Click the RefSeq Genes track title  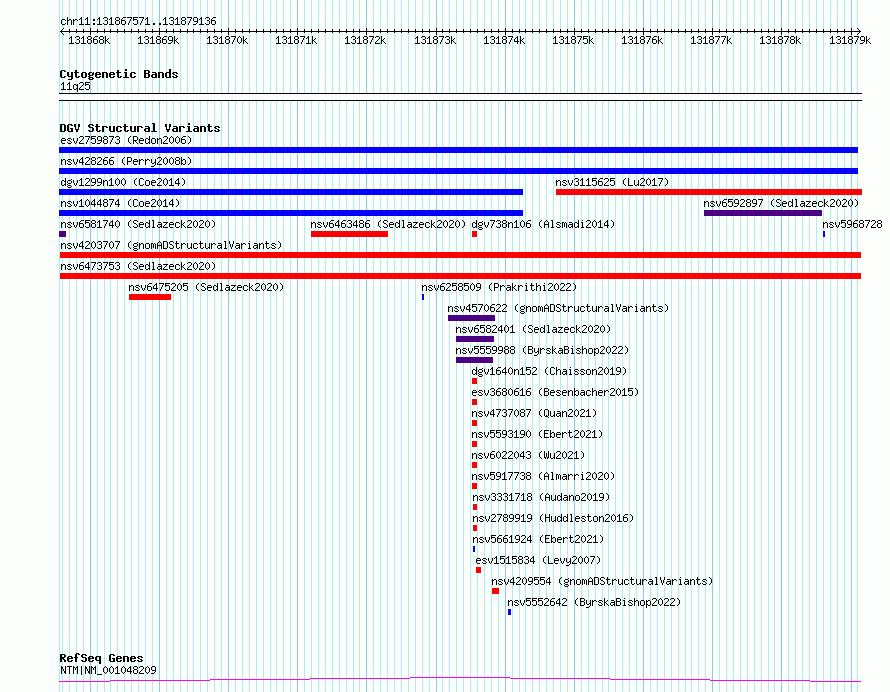(101, 659)
